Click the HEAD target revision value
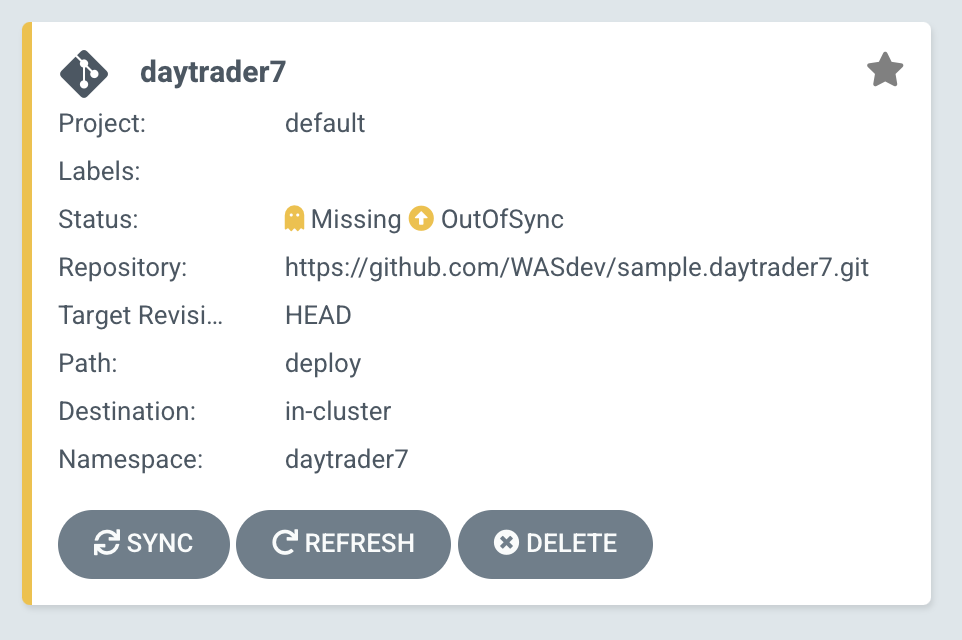The image size is (962, 640). 318,315
